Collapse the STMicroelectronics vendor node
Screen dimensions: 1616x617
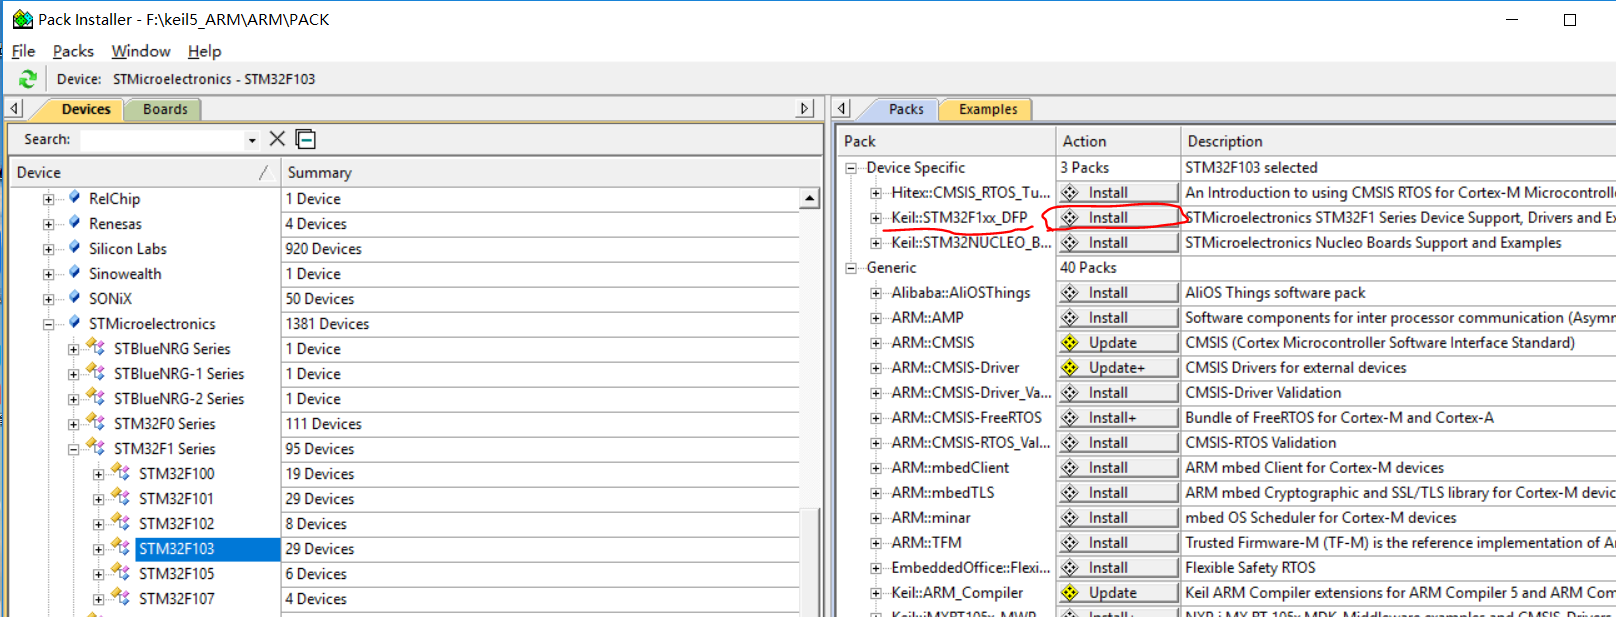click(48, 324)
